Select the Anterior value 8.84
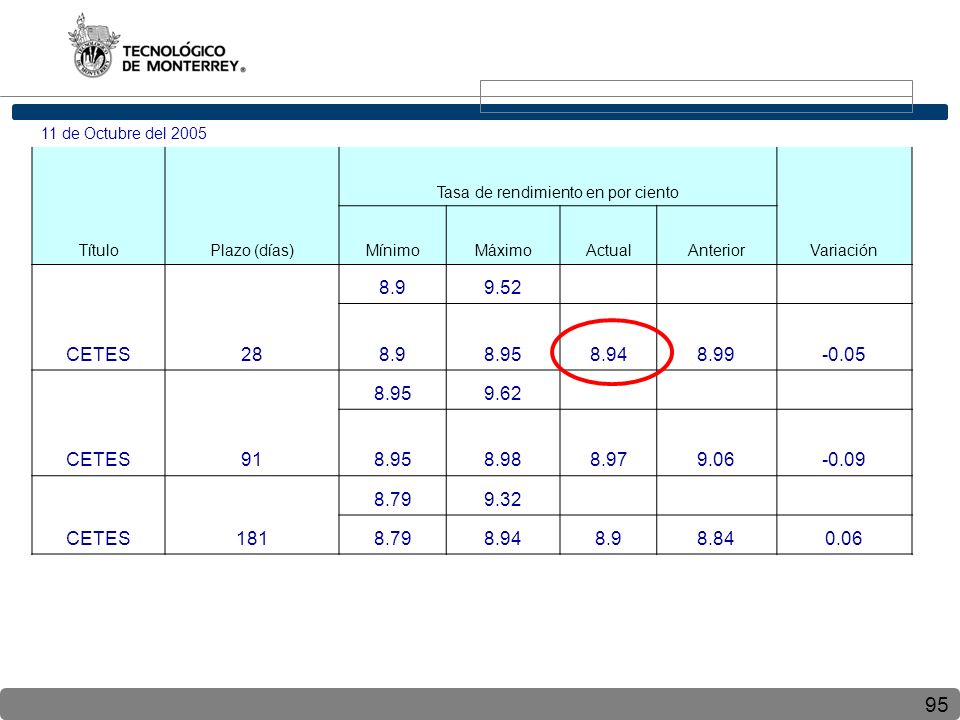Image resolution: width=960 pixels, height=720 pixels. point(715,538)
